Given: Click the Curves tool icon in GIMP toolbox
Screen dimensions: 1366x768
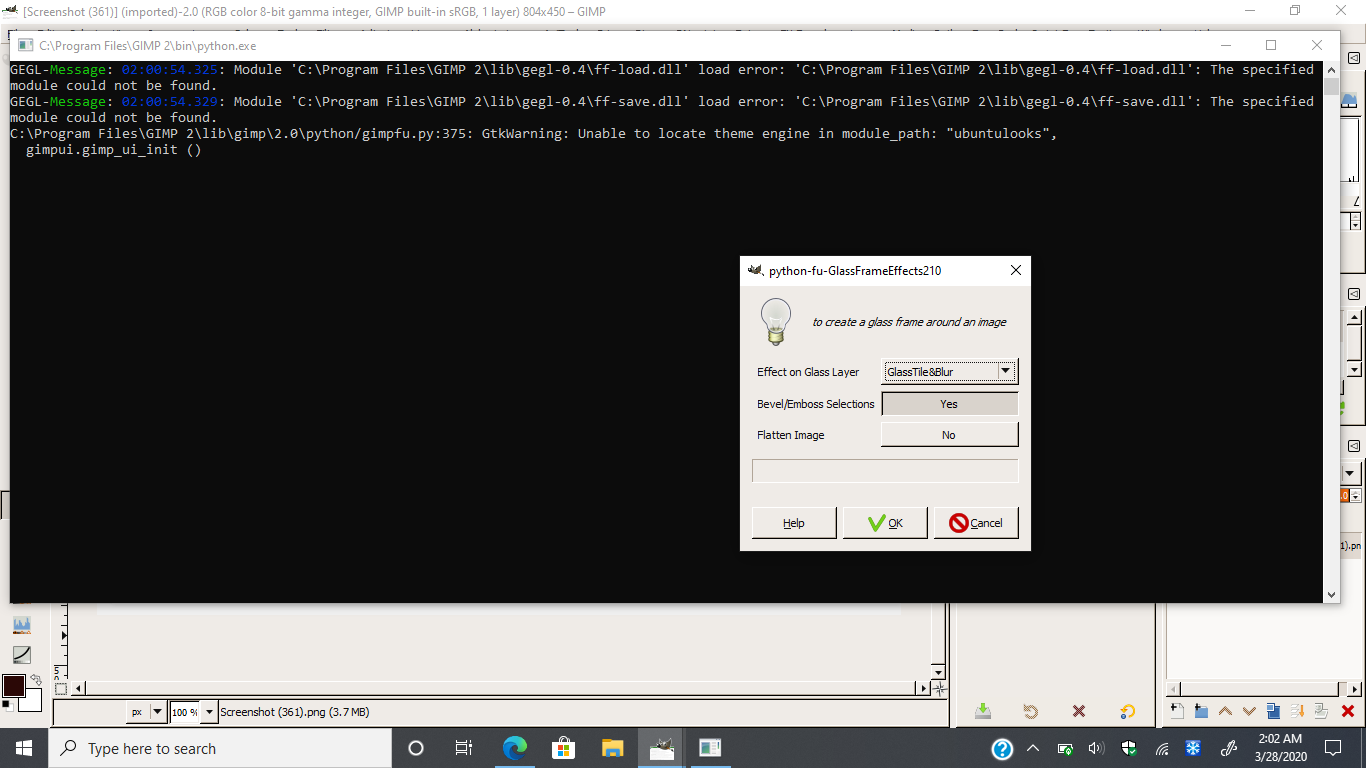Looking at the screenshot, I should 21,655.
